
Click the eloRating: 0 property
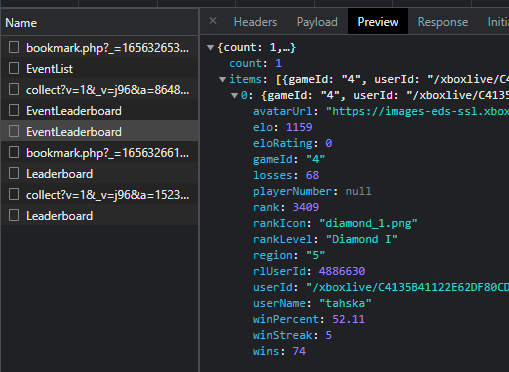pyautogui.click(x=292, y=143)
